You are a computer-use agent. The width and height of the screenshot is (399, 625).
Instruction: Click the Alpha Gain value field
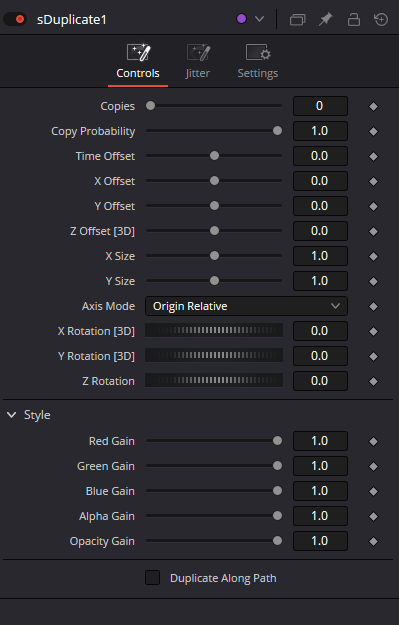(320, 516)
